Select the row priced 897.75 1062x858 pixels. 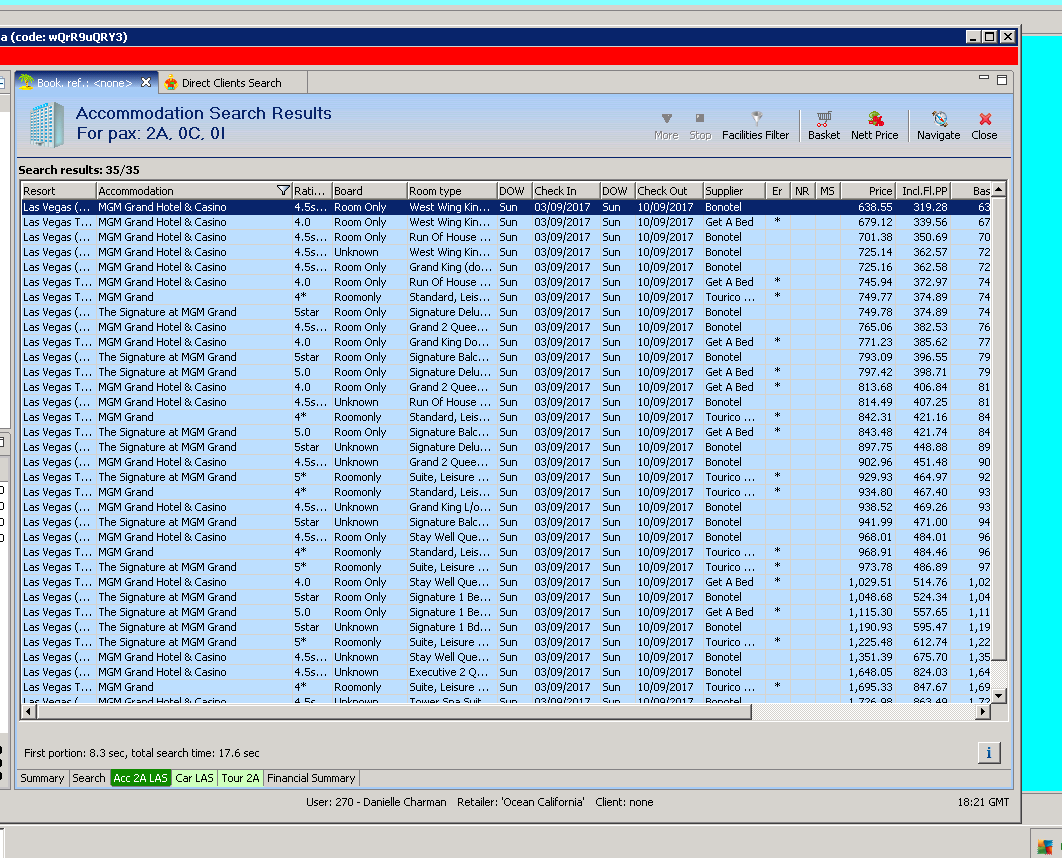[506, 447]
